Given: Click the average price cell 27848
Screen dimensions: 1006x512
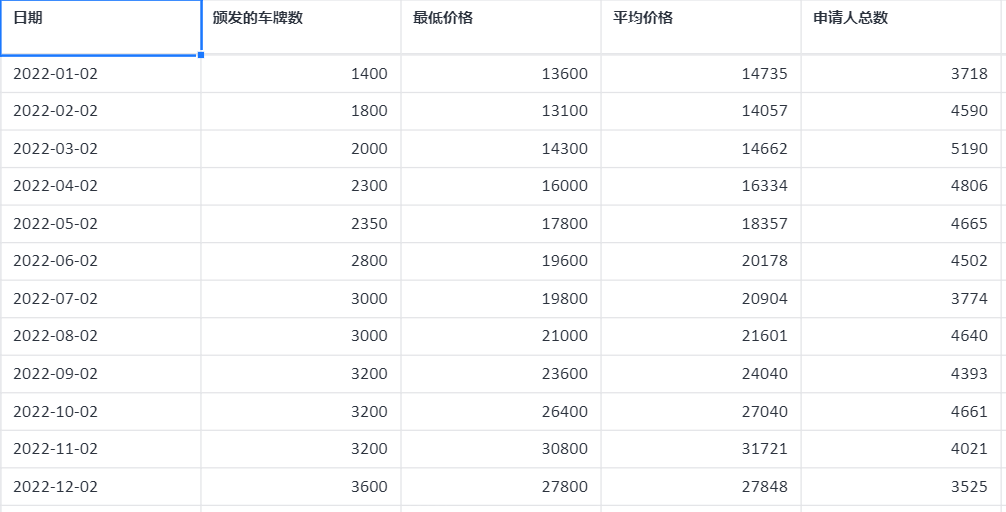Looking at the screenshot, I should point(700,486).
